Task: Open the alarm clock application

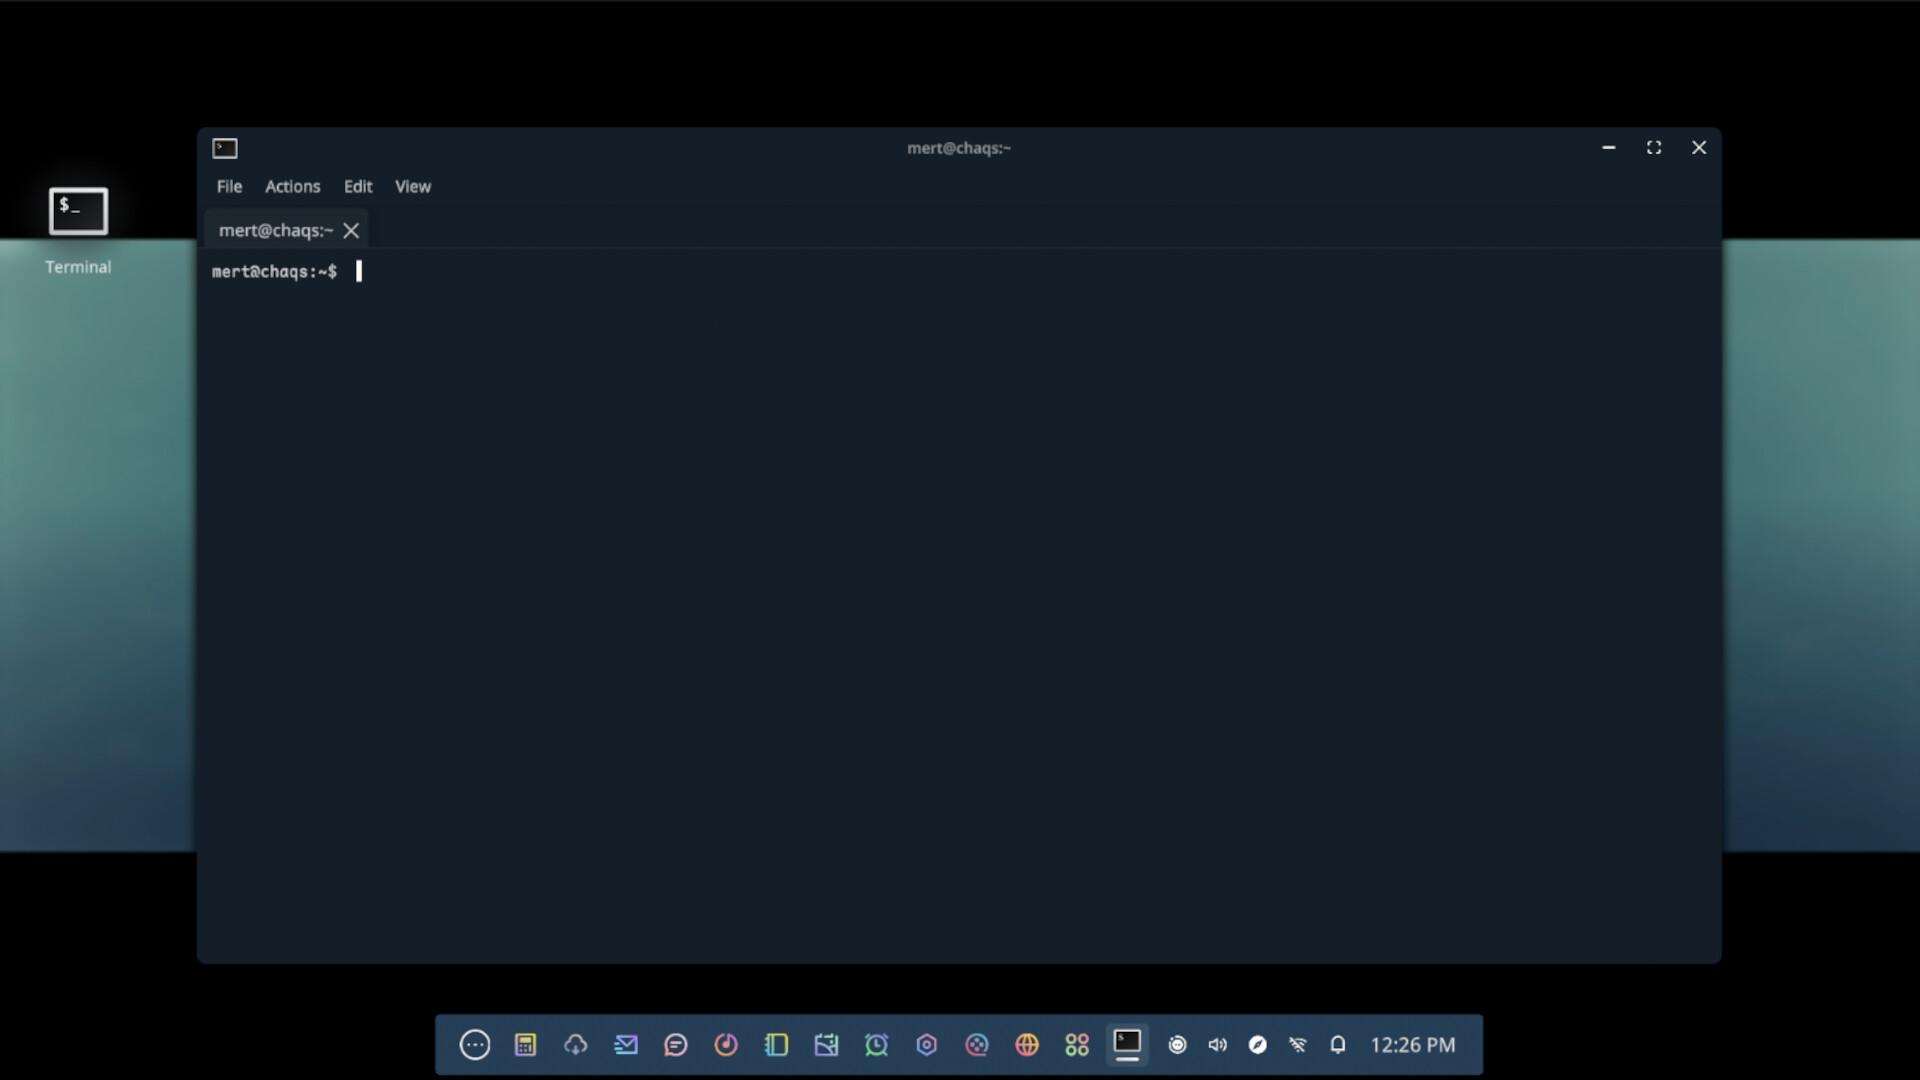Action: (x=877, y=1044)
